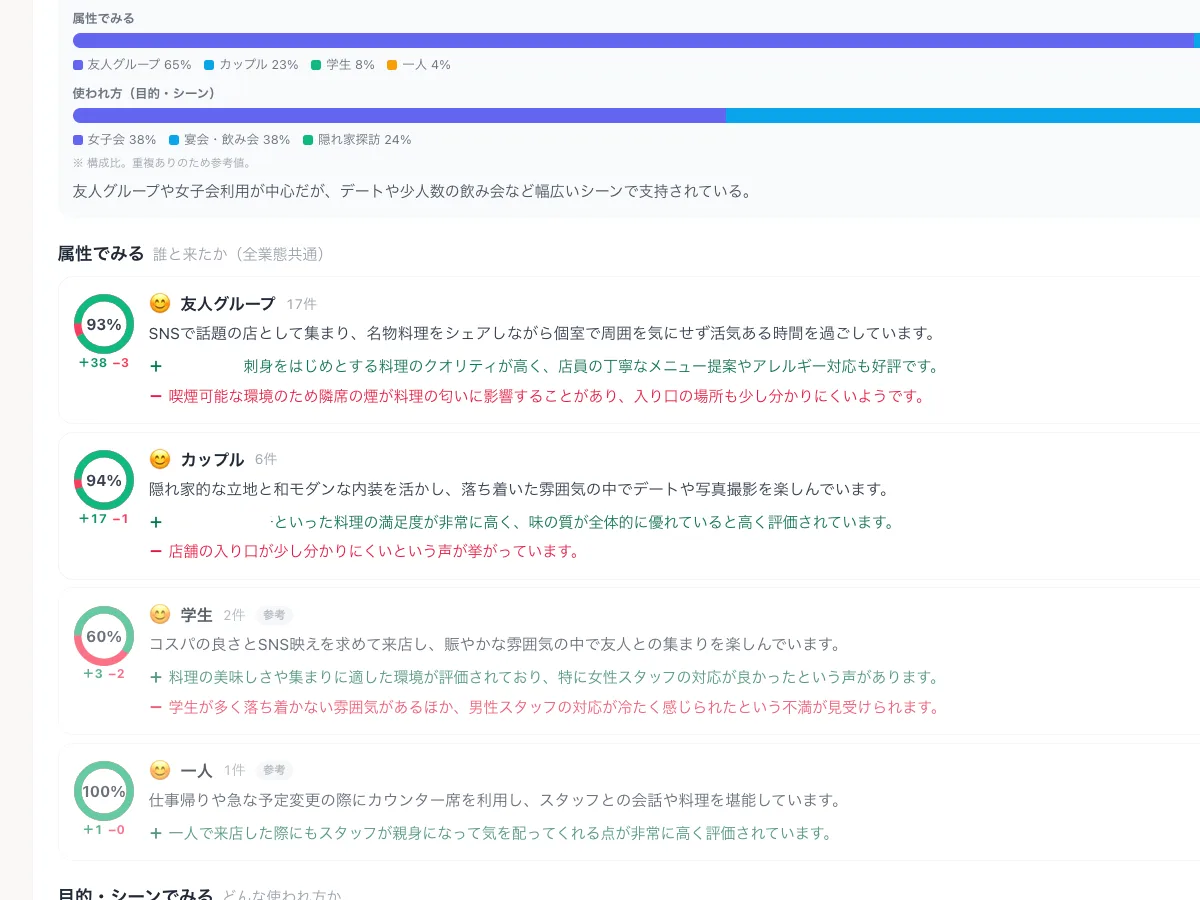Click the red text 学生が多く落ち着かない雰囲気
The width and height of the screenshot is (1200, 900).
pyautogui.click(x=554, y=707)
